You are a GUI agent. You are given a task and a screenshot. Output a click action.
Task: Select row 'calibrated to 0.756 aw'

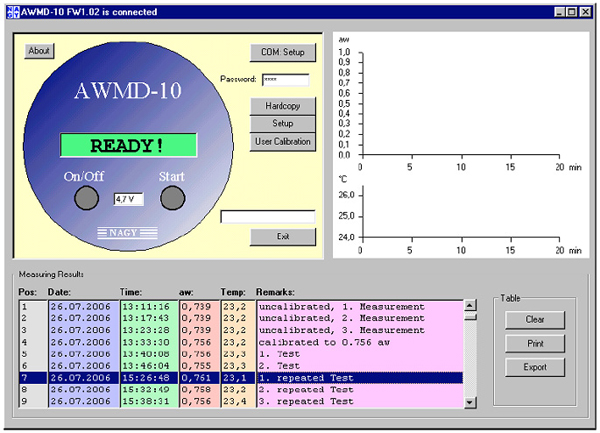[324, 342]
